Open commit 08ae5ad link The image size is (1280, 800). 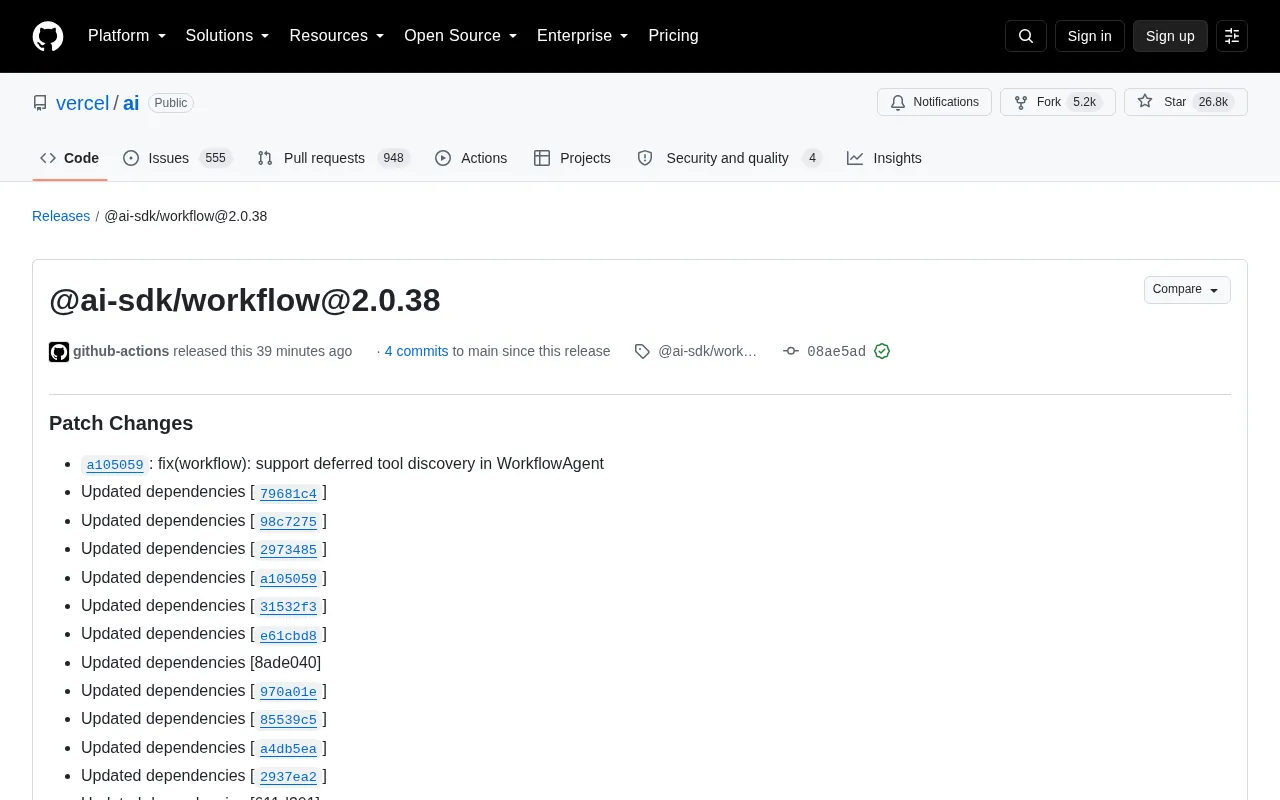[x=836, y=351]
